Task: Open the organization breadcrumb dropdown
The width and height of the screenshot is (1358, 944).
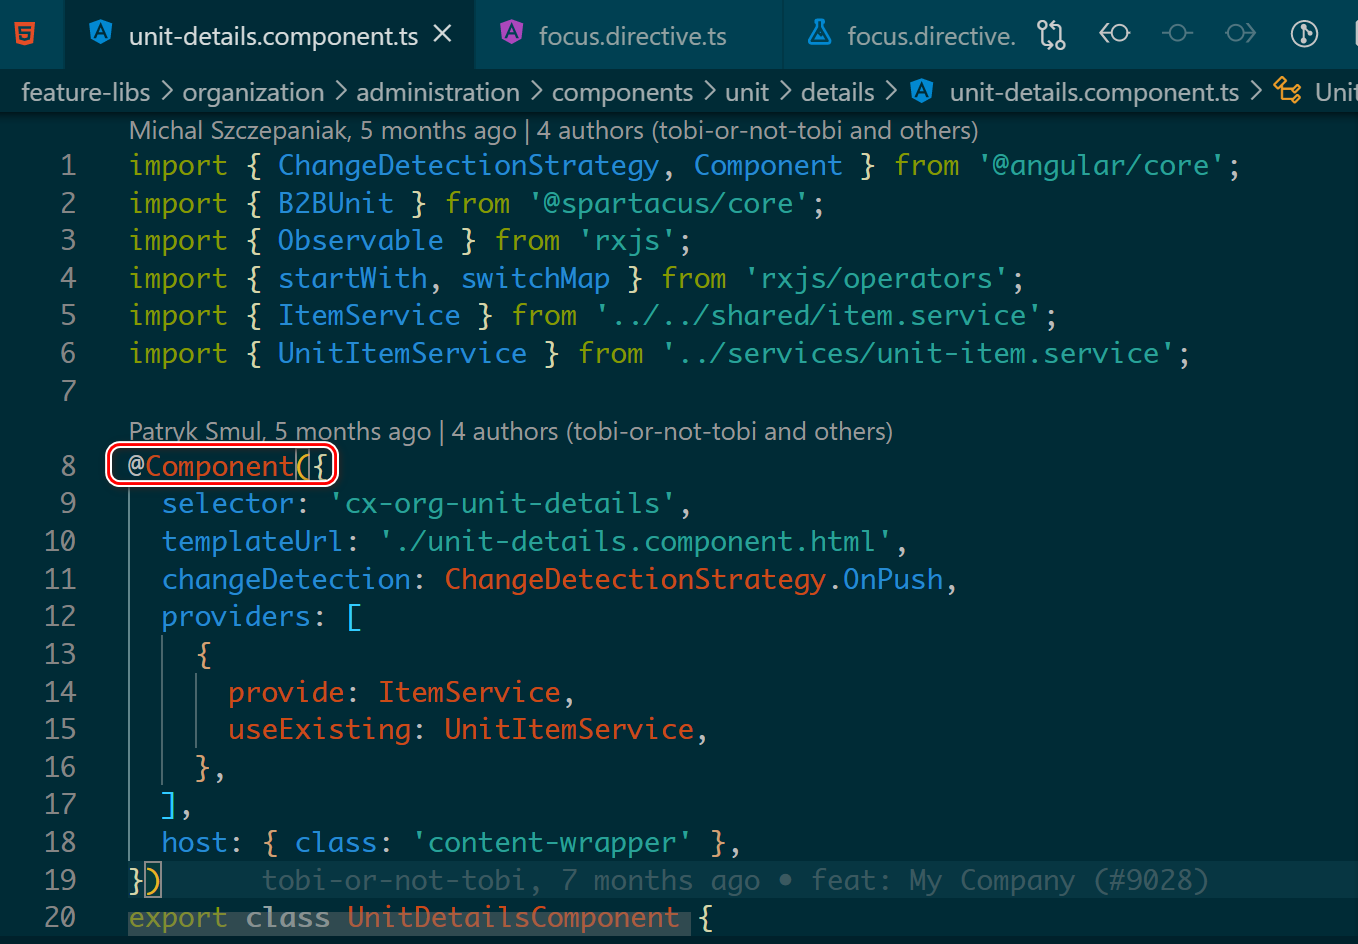Action: tap(253, 93)
